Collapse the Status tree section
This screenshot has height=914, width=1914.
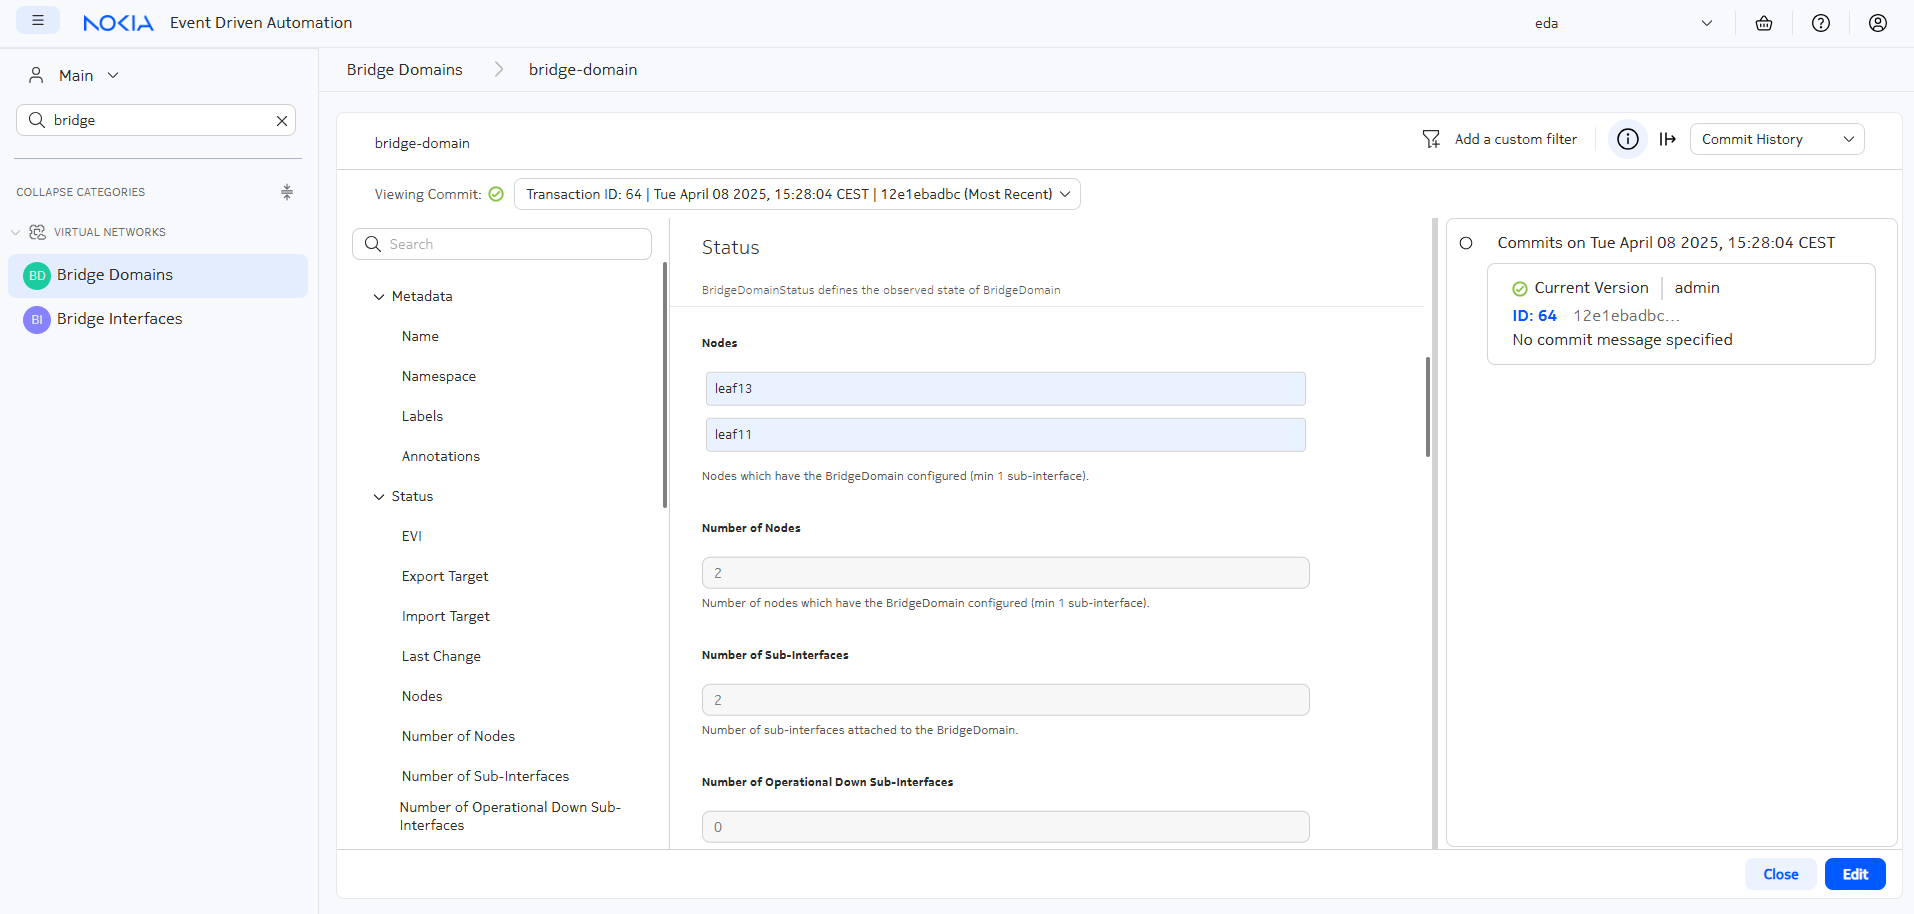[379, 497]
